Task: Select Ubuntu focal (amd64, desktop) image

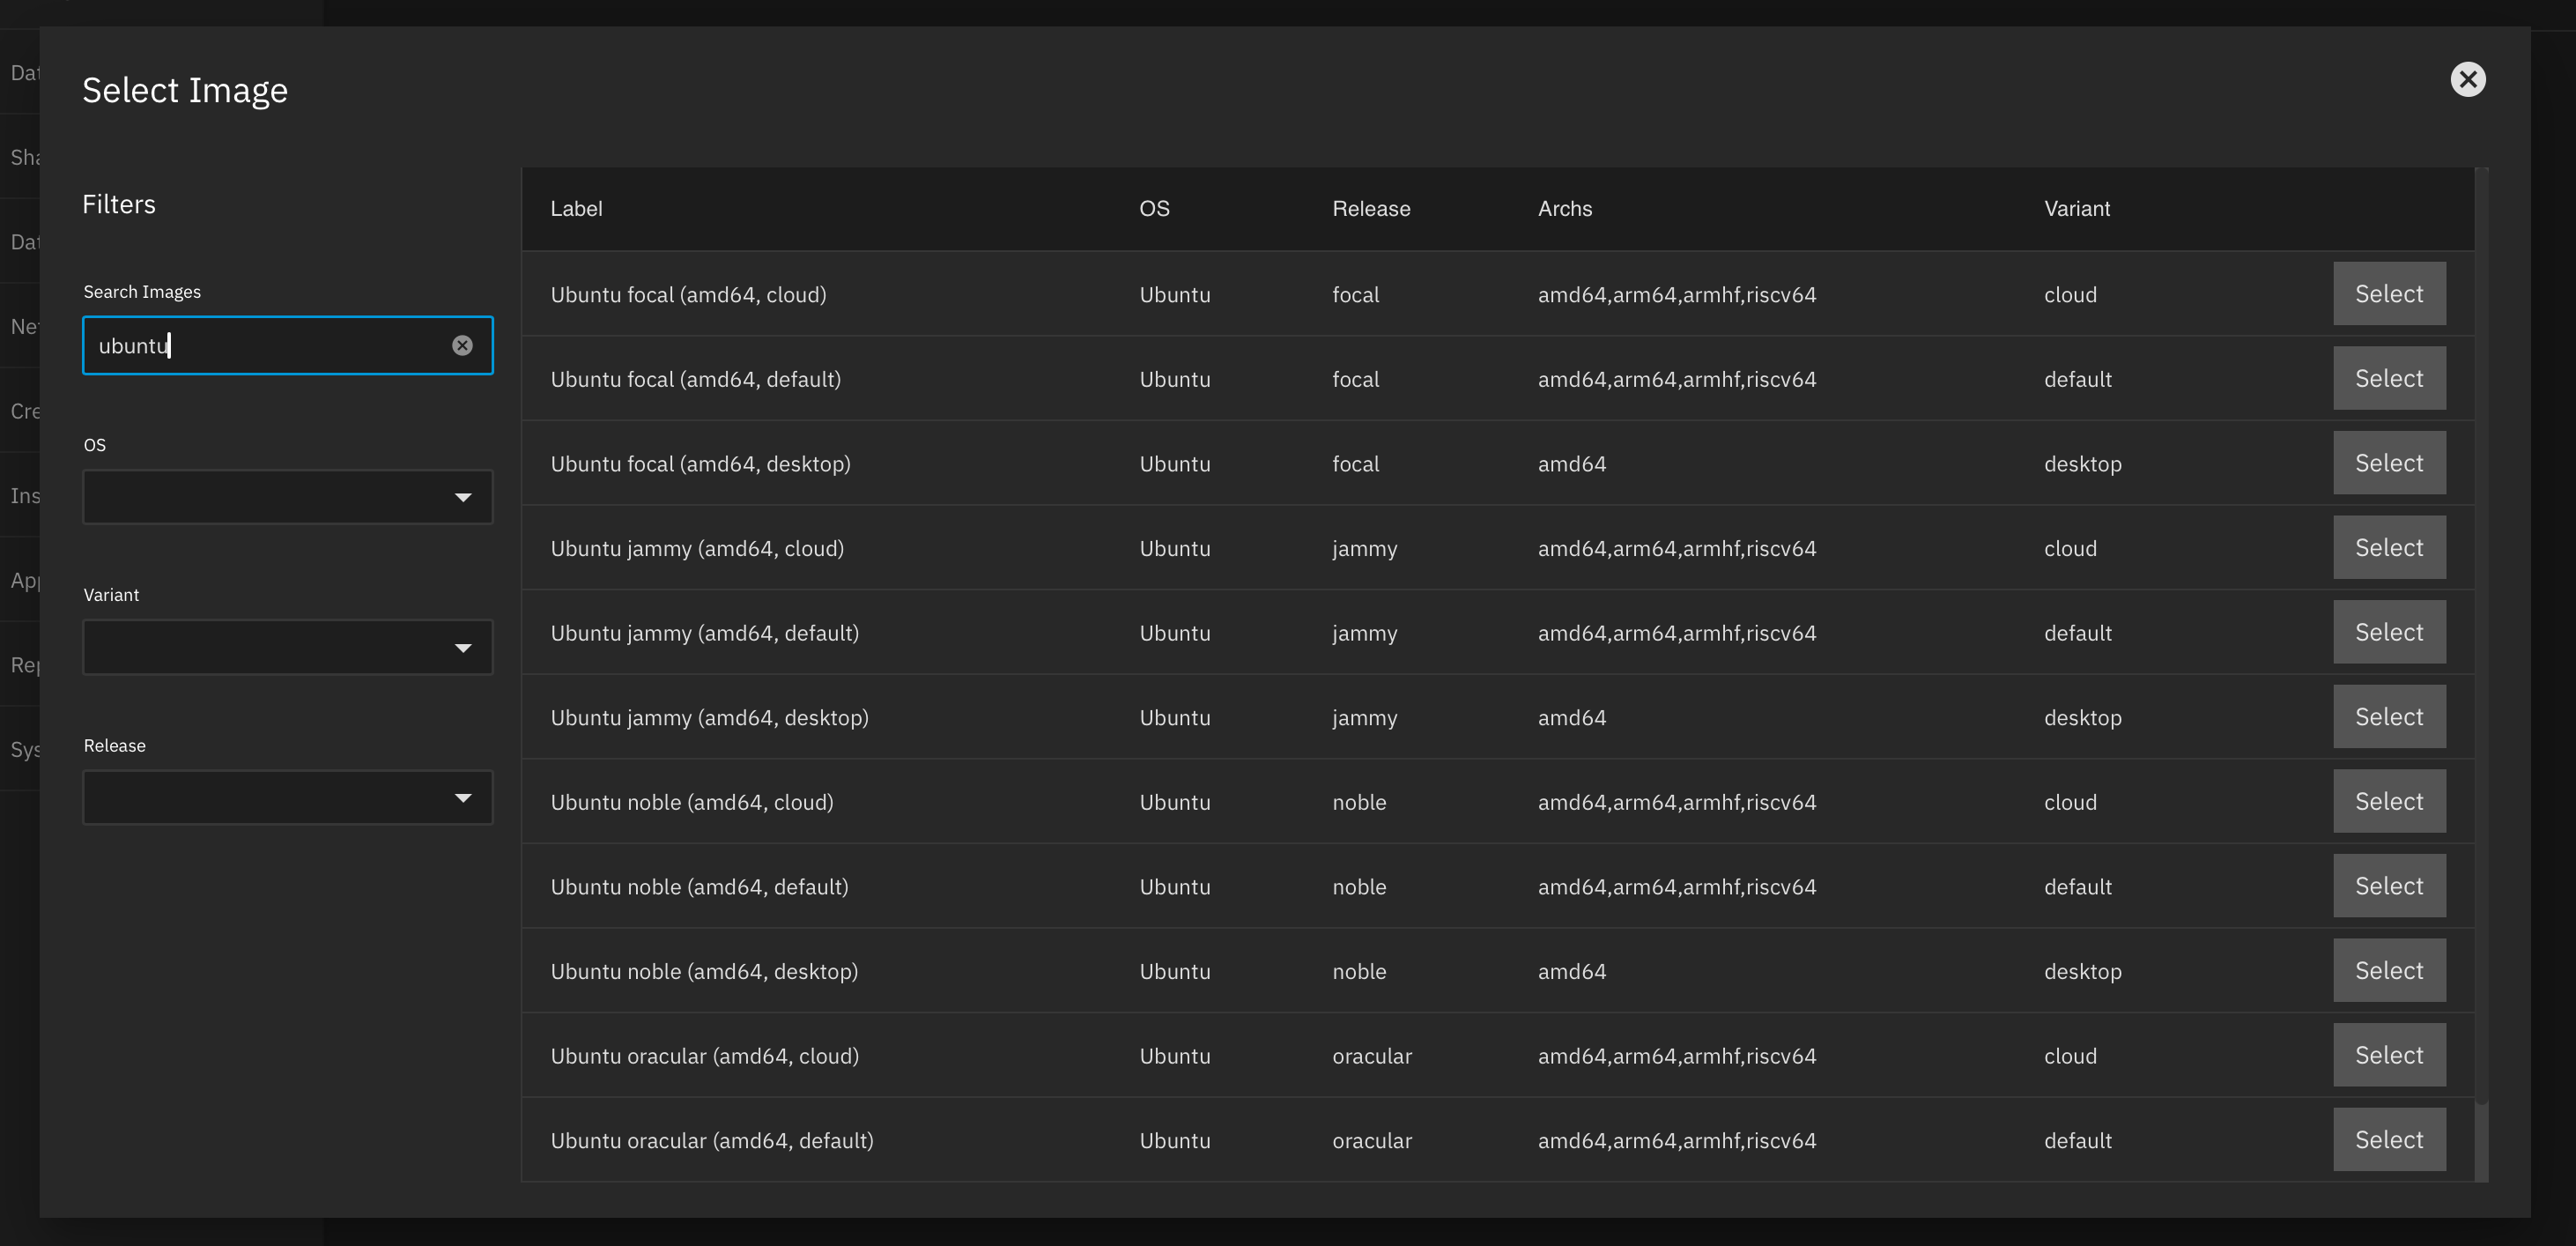Action: pos(2389,463)
